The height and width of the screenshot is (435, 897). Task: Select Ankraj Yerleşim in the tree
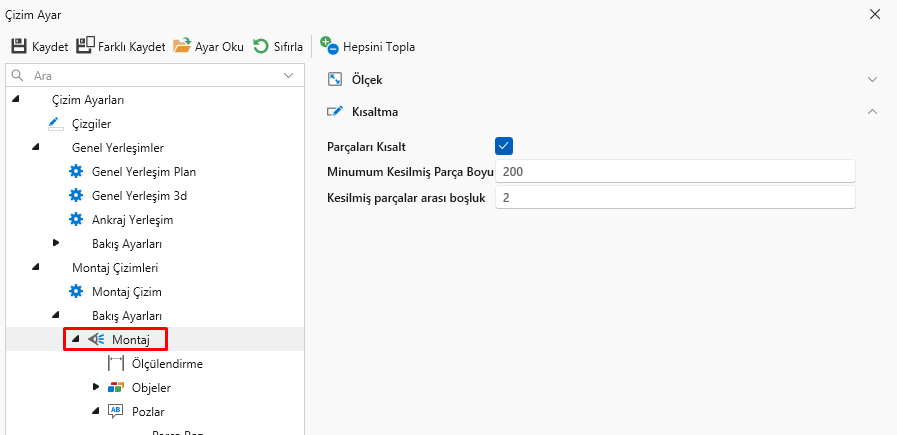(132, 219)
